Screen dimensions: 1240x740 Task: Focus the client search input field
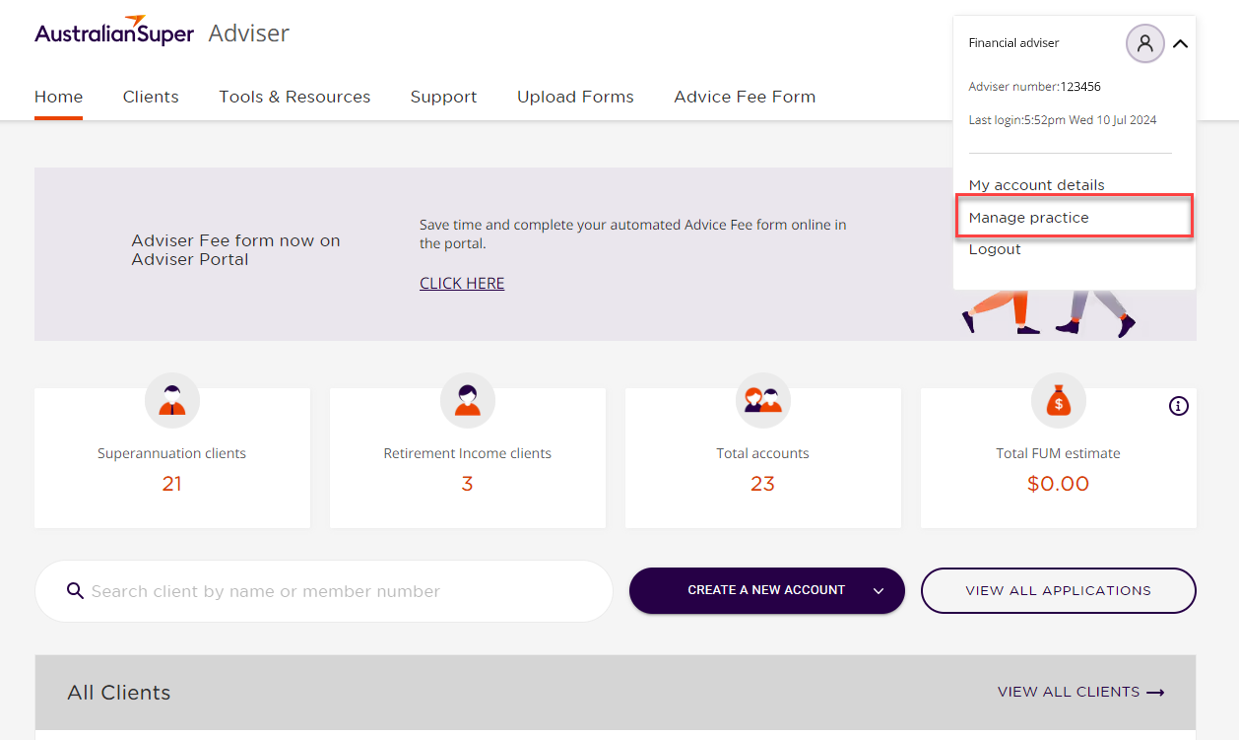(324, 591)
